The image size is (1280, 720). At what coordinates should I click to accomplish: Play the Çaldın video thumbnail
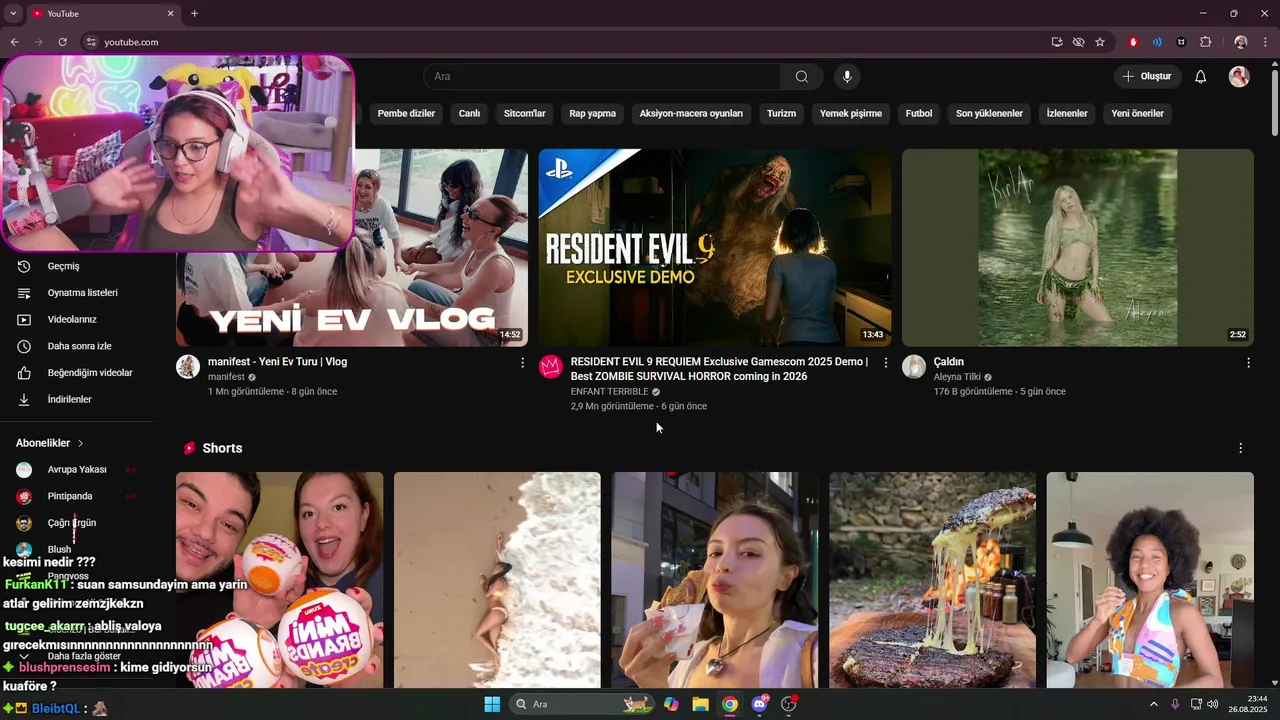[x=1078, y=248]
